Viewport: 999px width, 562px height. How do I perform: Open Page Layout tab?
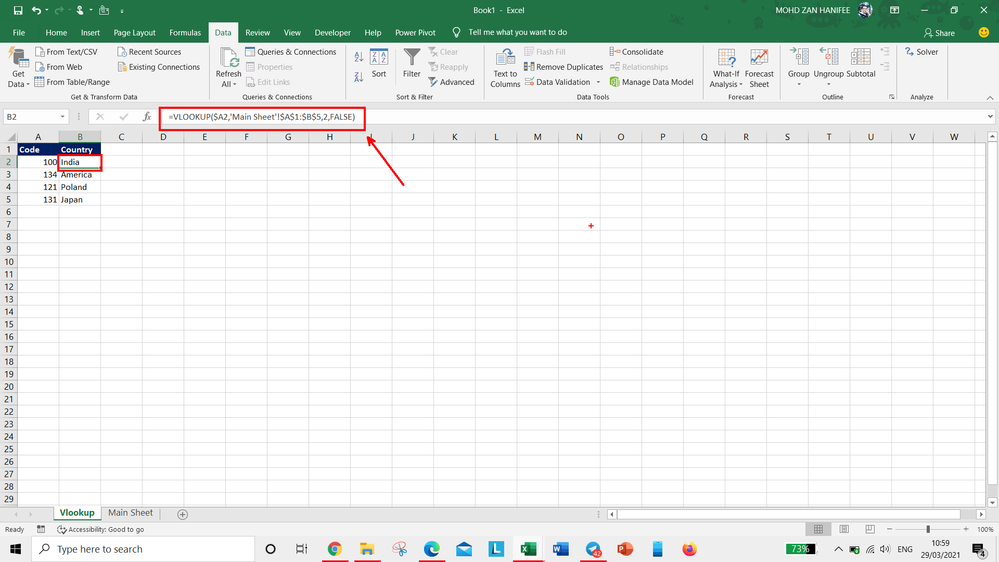[x=134, y=32]
